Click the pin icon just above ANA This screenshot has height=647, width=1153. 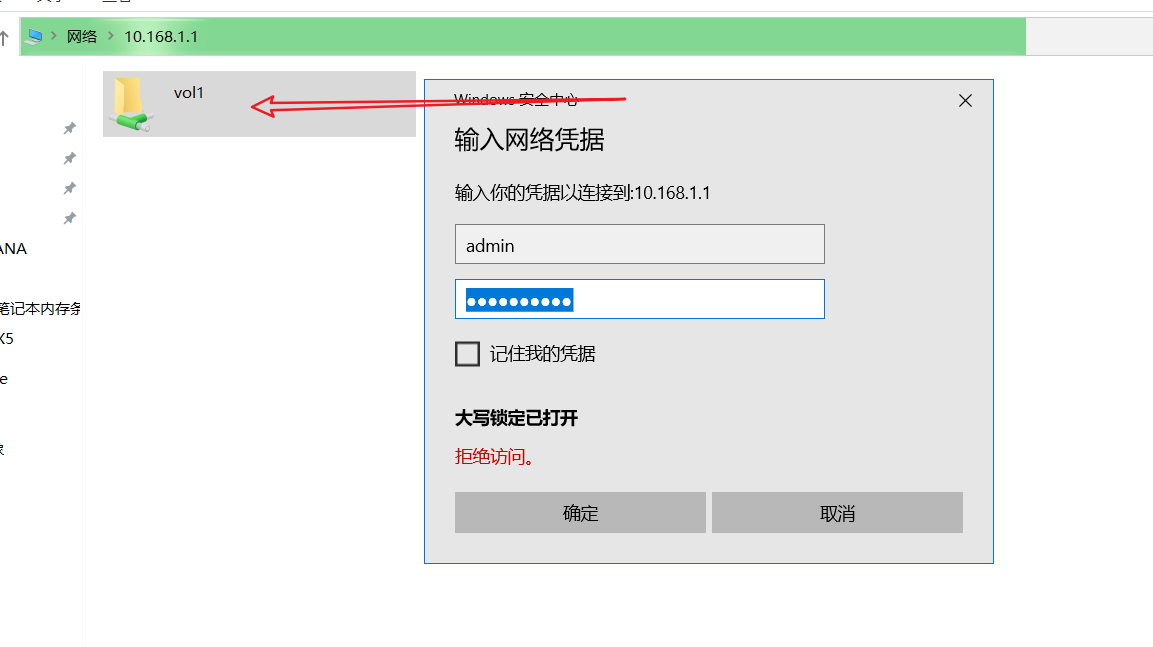pyautogui.click(x=69, y=218)
